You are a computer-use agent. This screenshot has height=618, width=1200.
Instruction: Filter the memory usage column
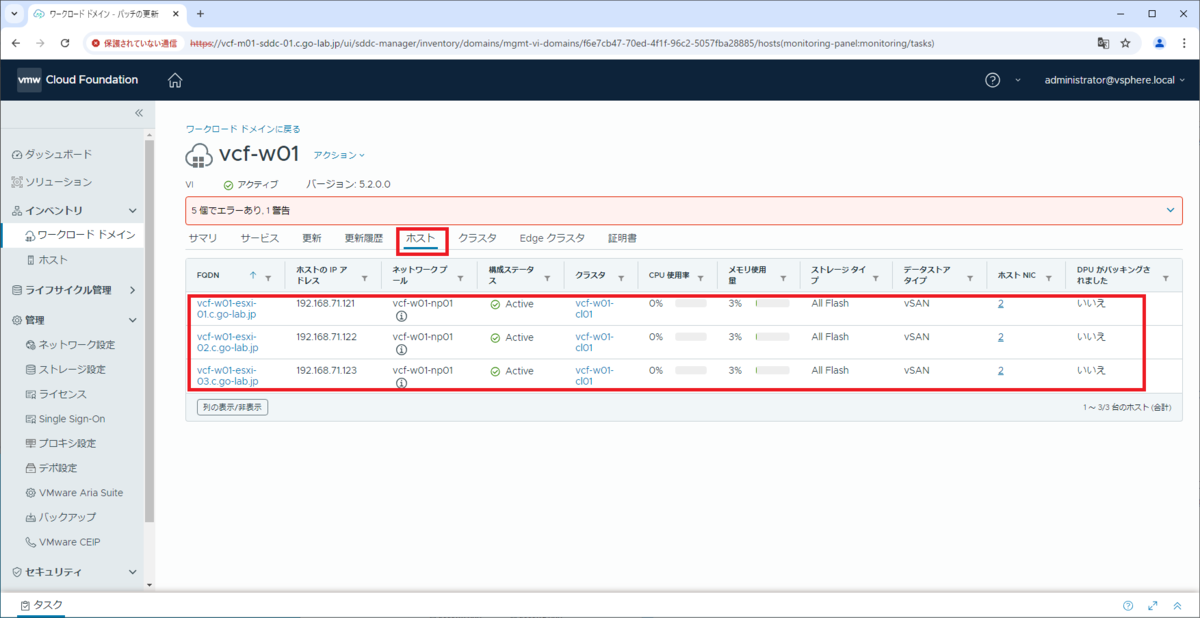coord(783,279)
